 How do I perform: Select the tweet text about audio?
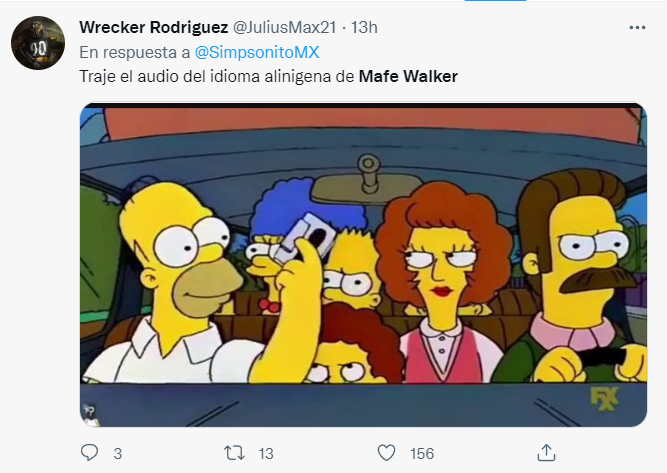(268, 77)
